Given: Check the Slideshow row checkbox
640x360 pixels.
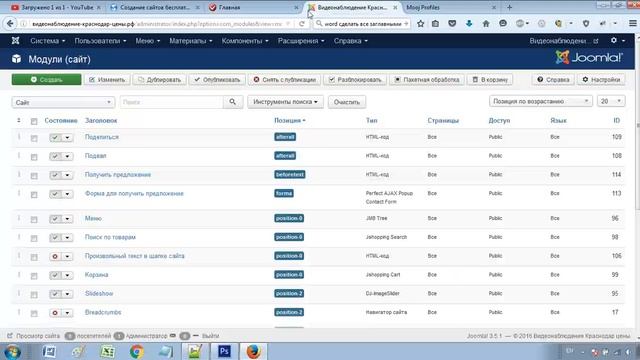Looking at the screenshot, I should 34,295.
